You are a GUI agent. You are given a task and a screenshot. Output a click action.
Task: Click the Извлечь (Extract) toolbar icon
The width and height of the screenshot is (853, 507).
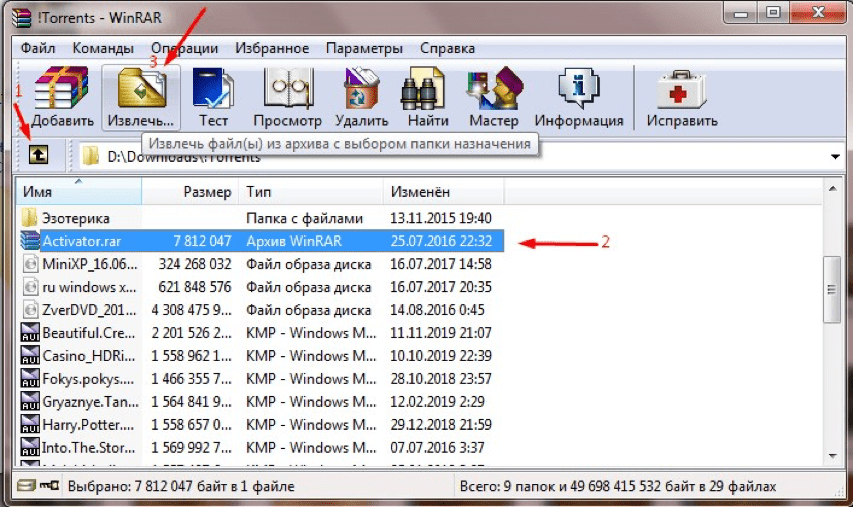click(141, 97)
